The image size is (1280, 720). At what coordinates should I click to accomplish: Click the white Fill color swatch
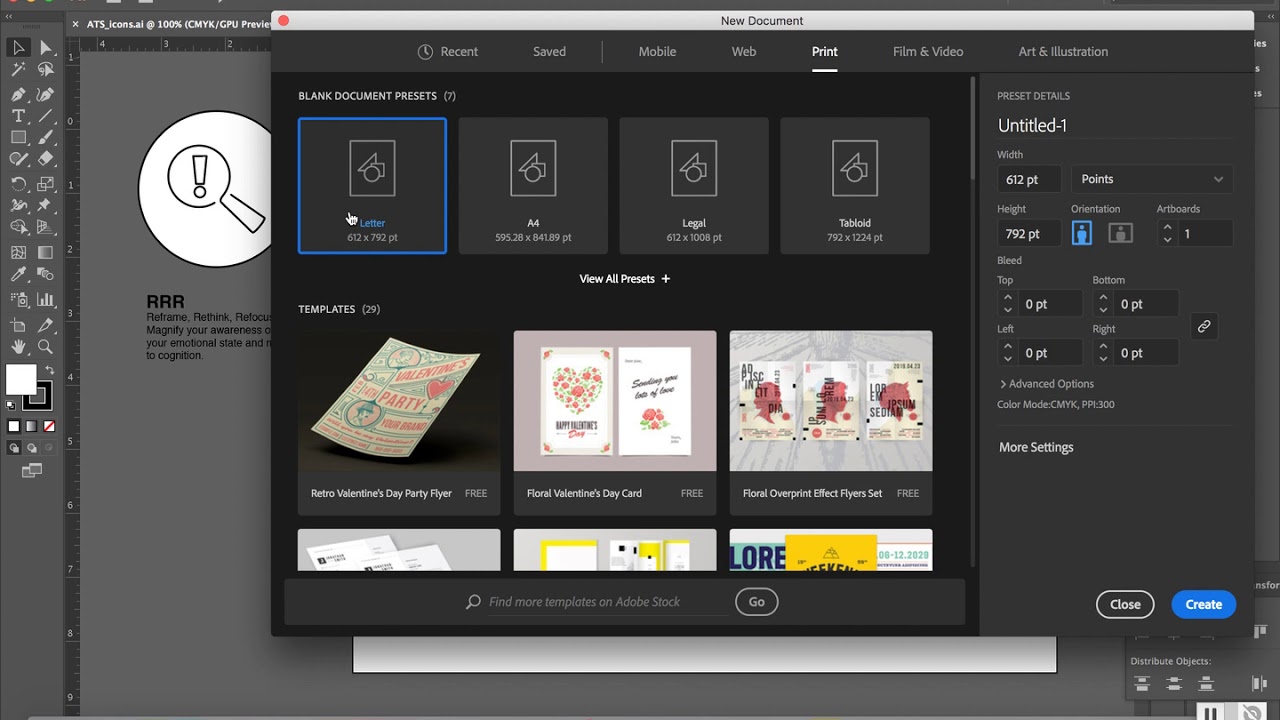[20, 380]
